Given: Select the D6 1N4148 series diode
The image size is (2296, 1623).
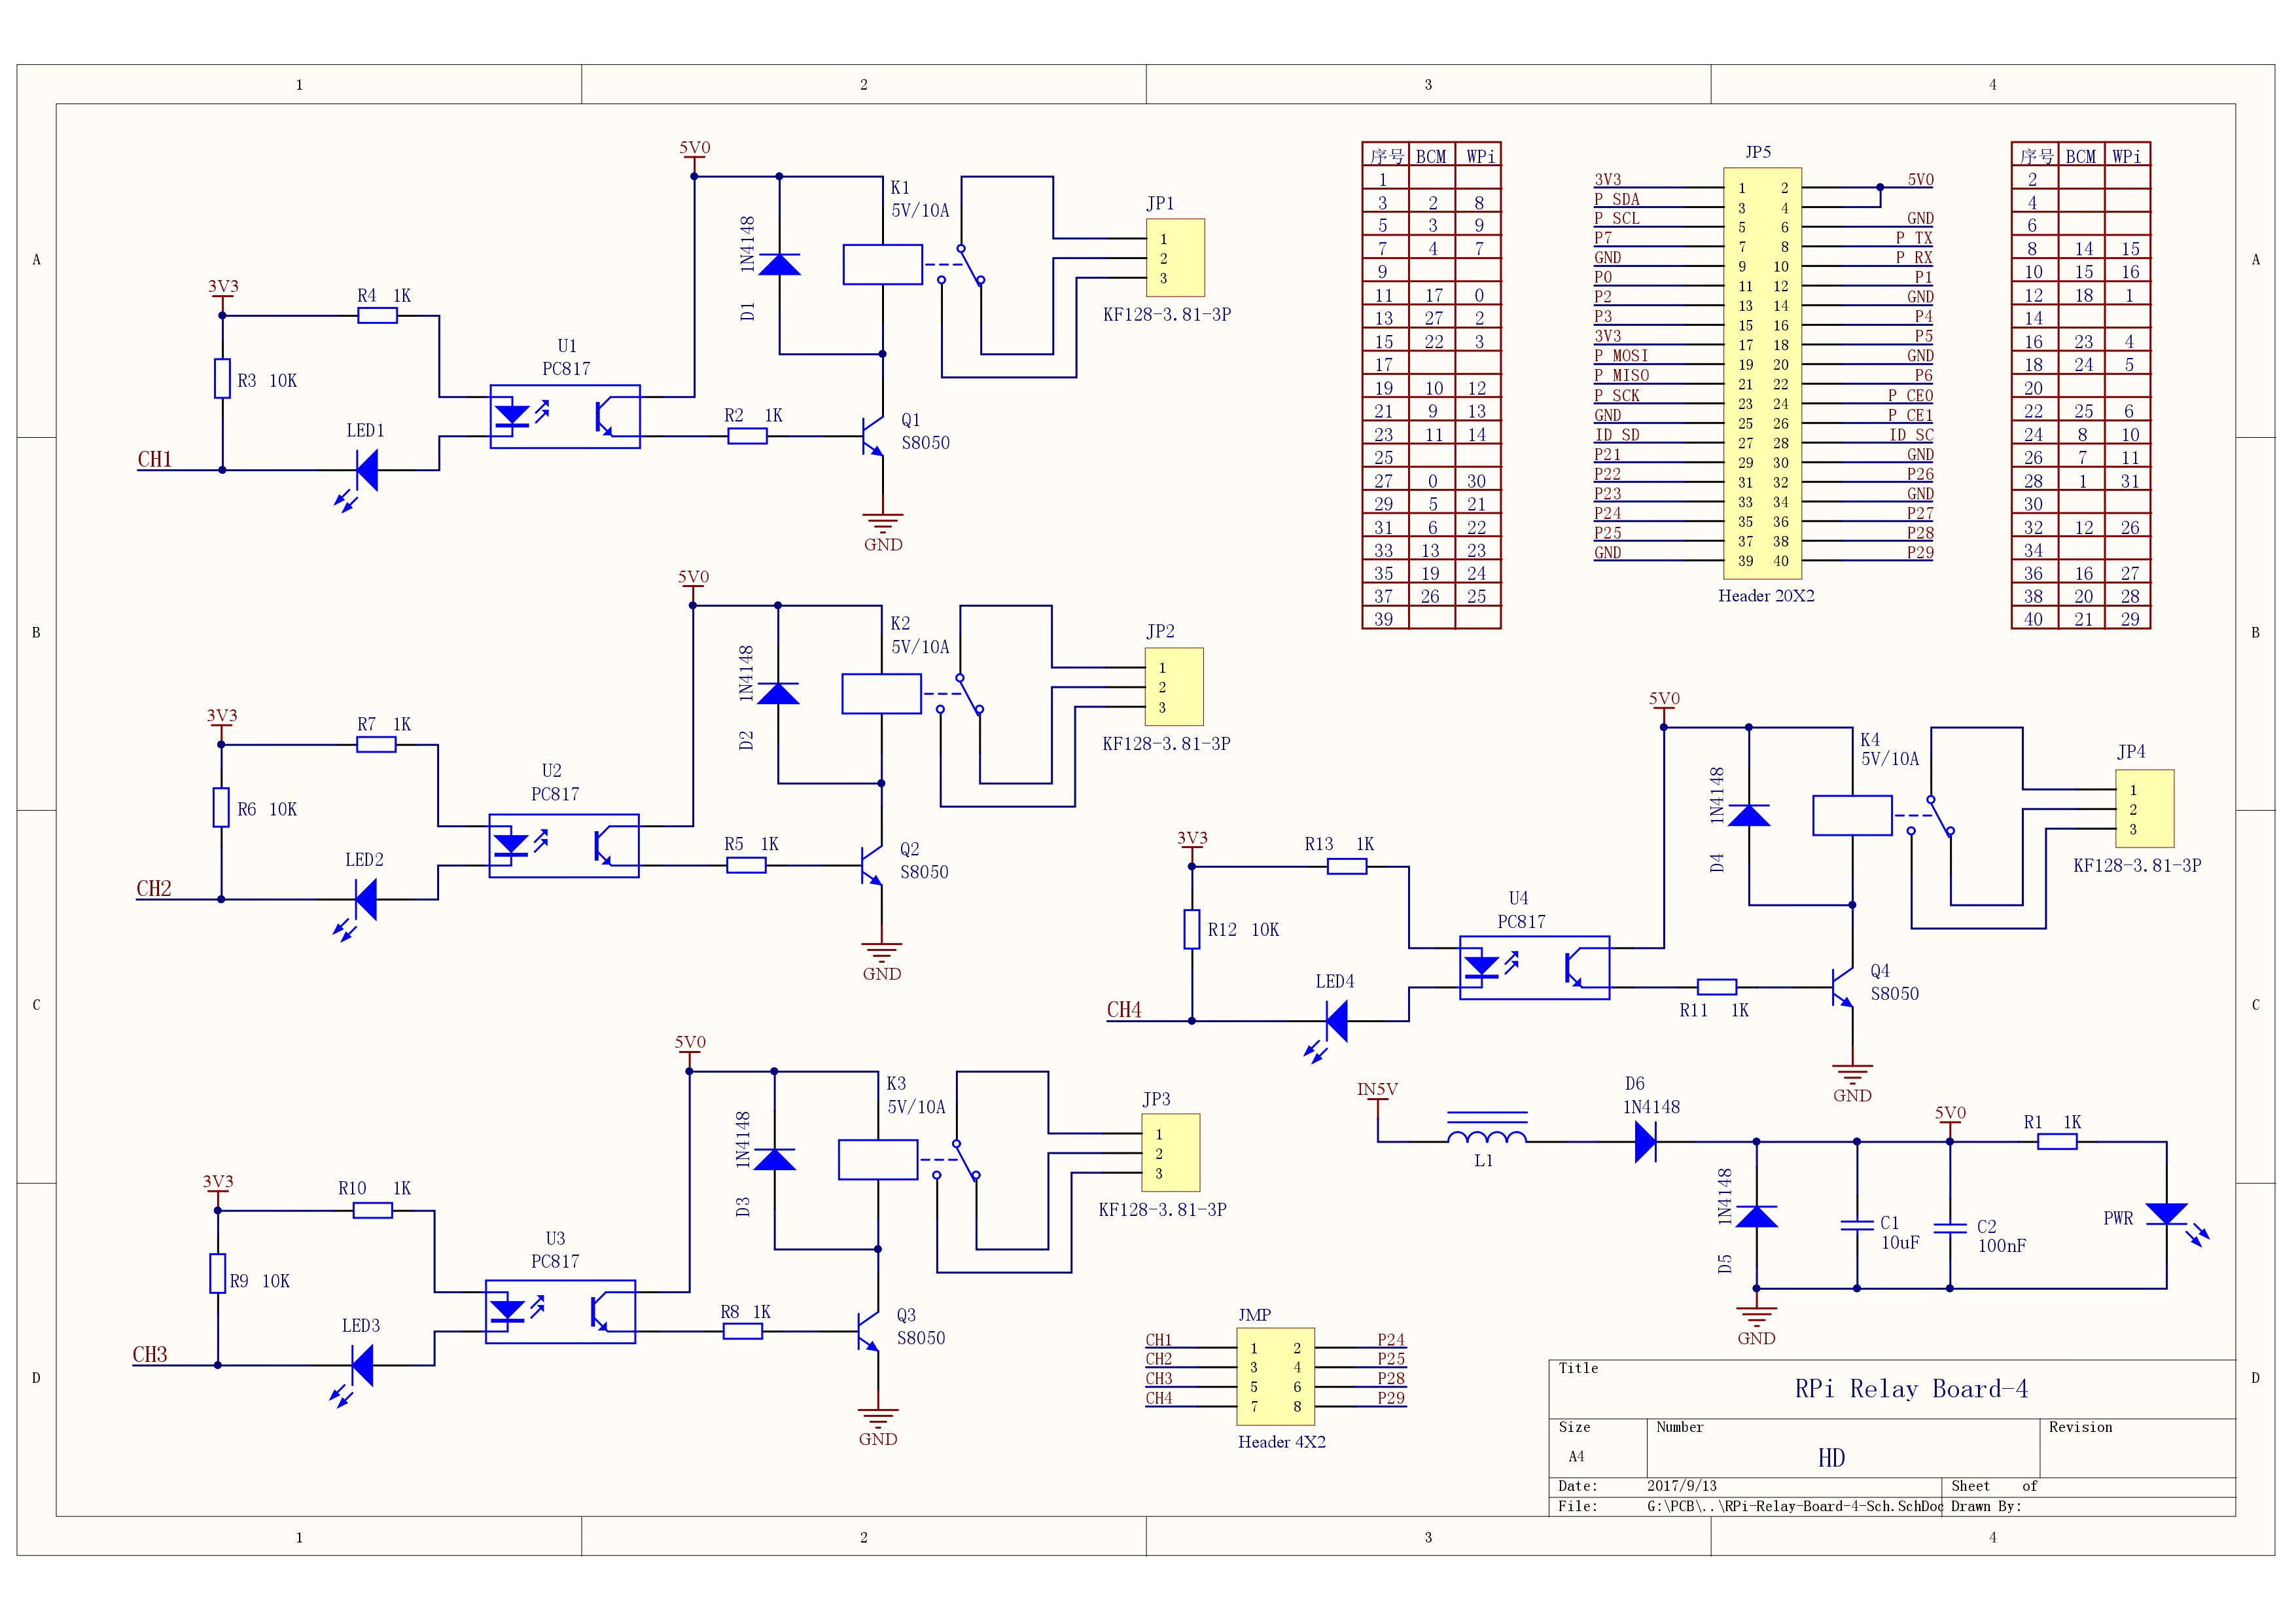Looking at the screenshot, I should coord(1646,1141).
